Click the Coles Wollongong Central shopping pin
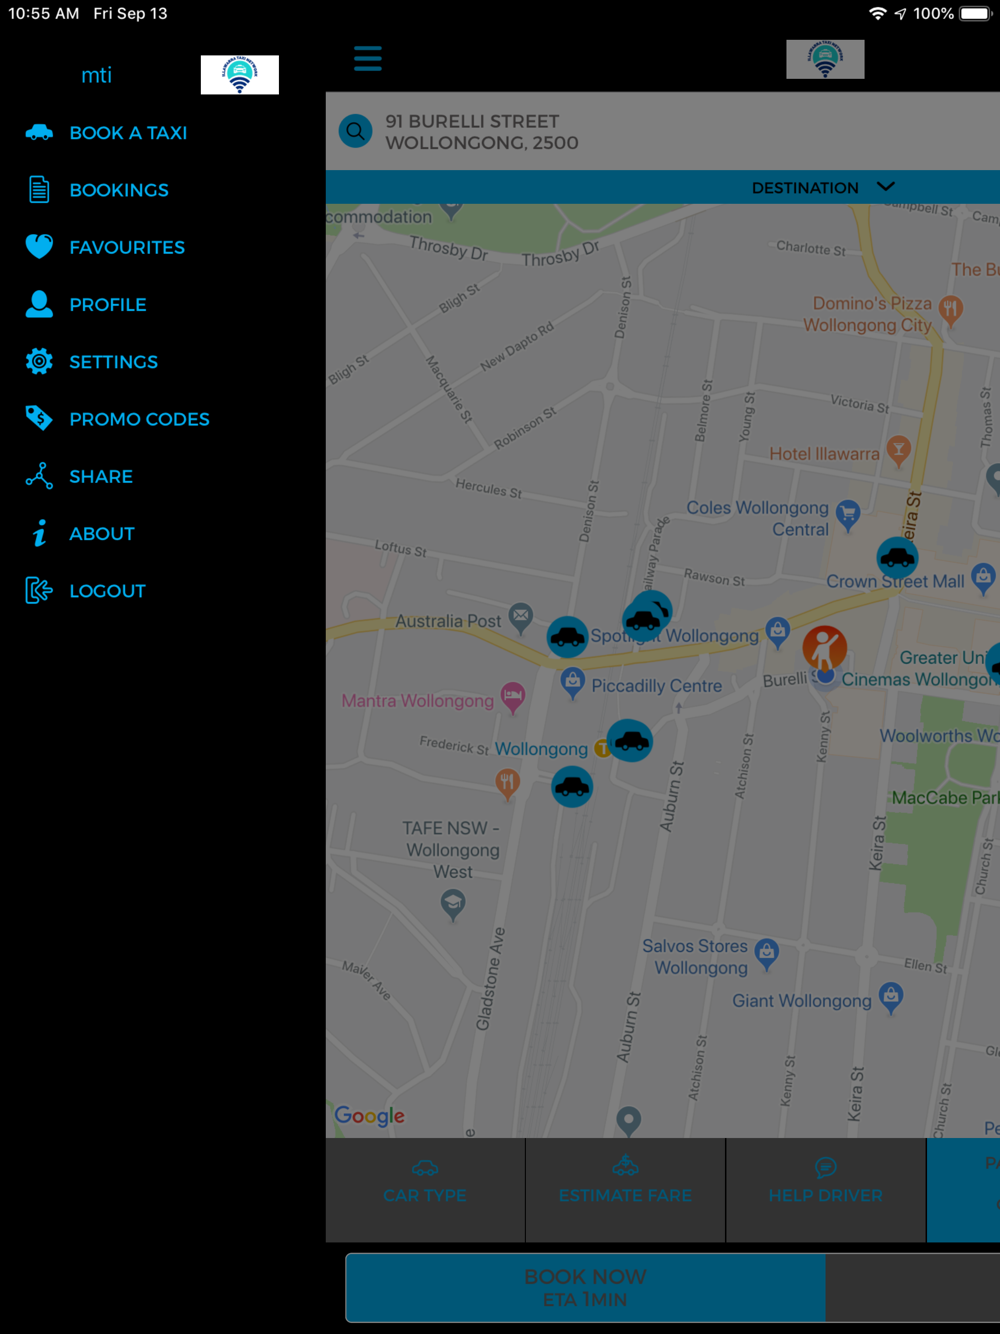Screen dimensions: 1000x1334 click(848, 514)
